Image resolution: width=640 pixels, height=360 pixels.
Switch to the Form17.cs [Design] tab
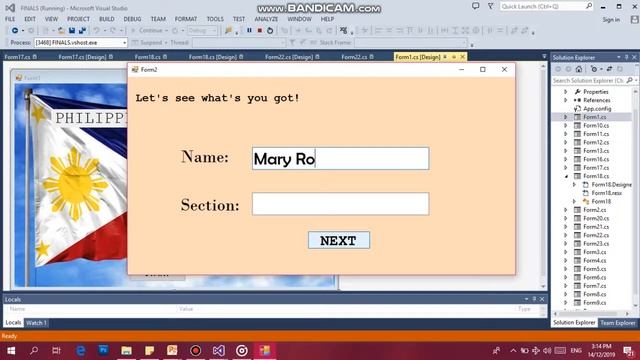click(x=82, y=57)
